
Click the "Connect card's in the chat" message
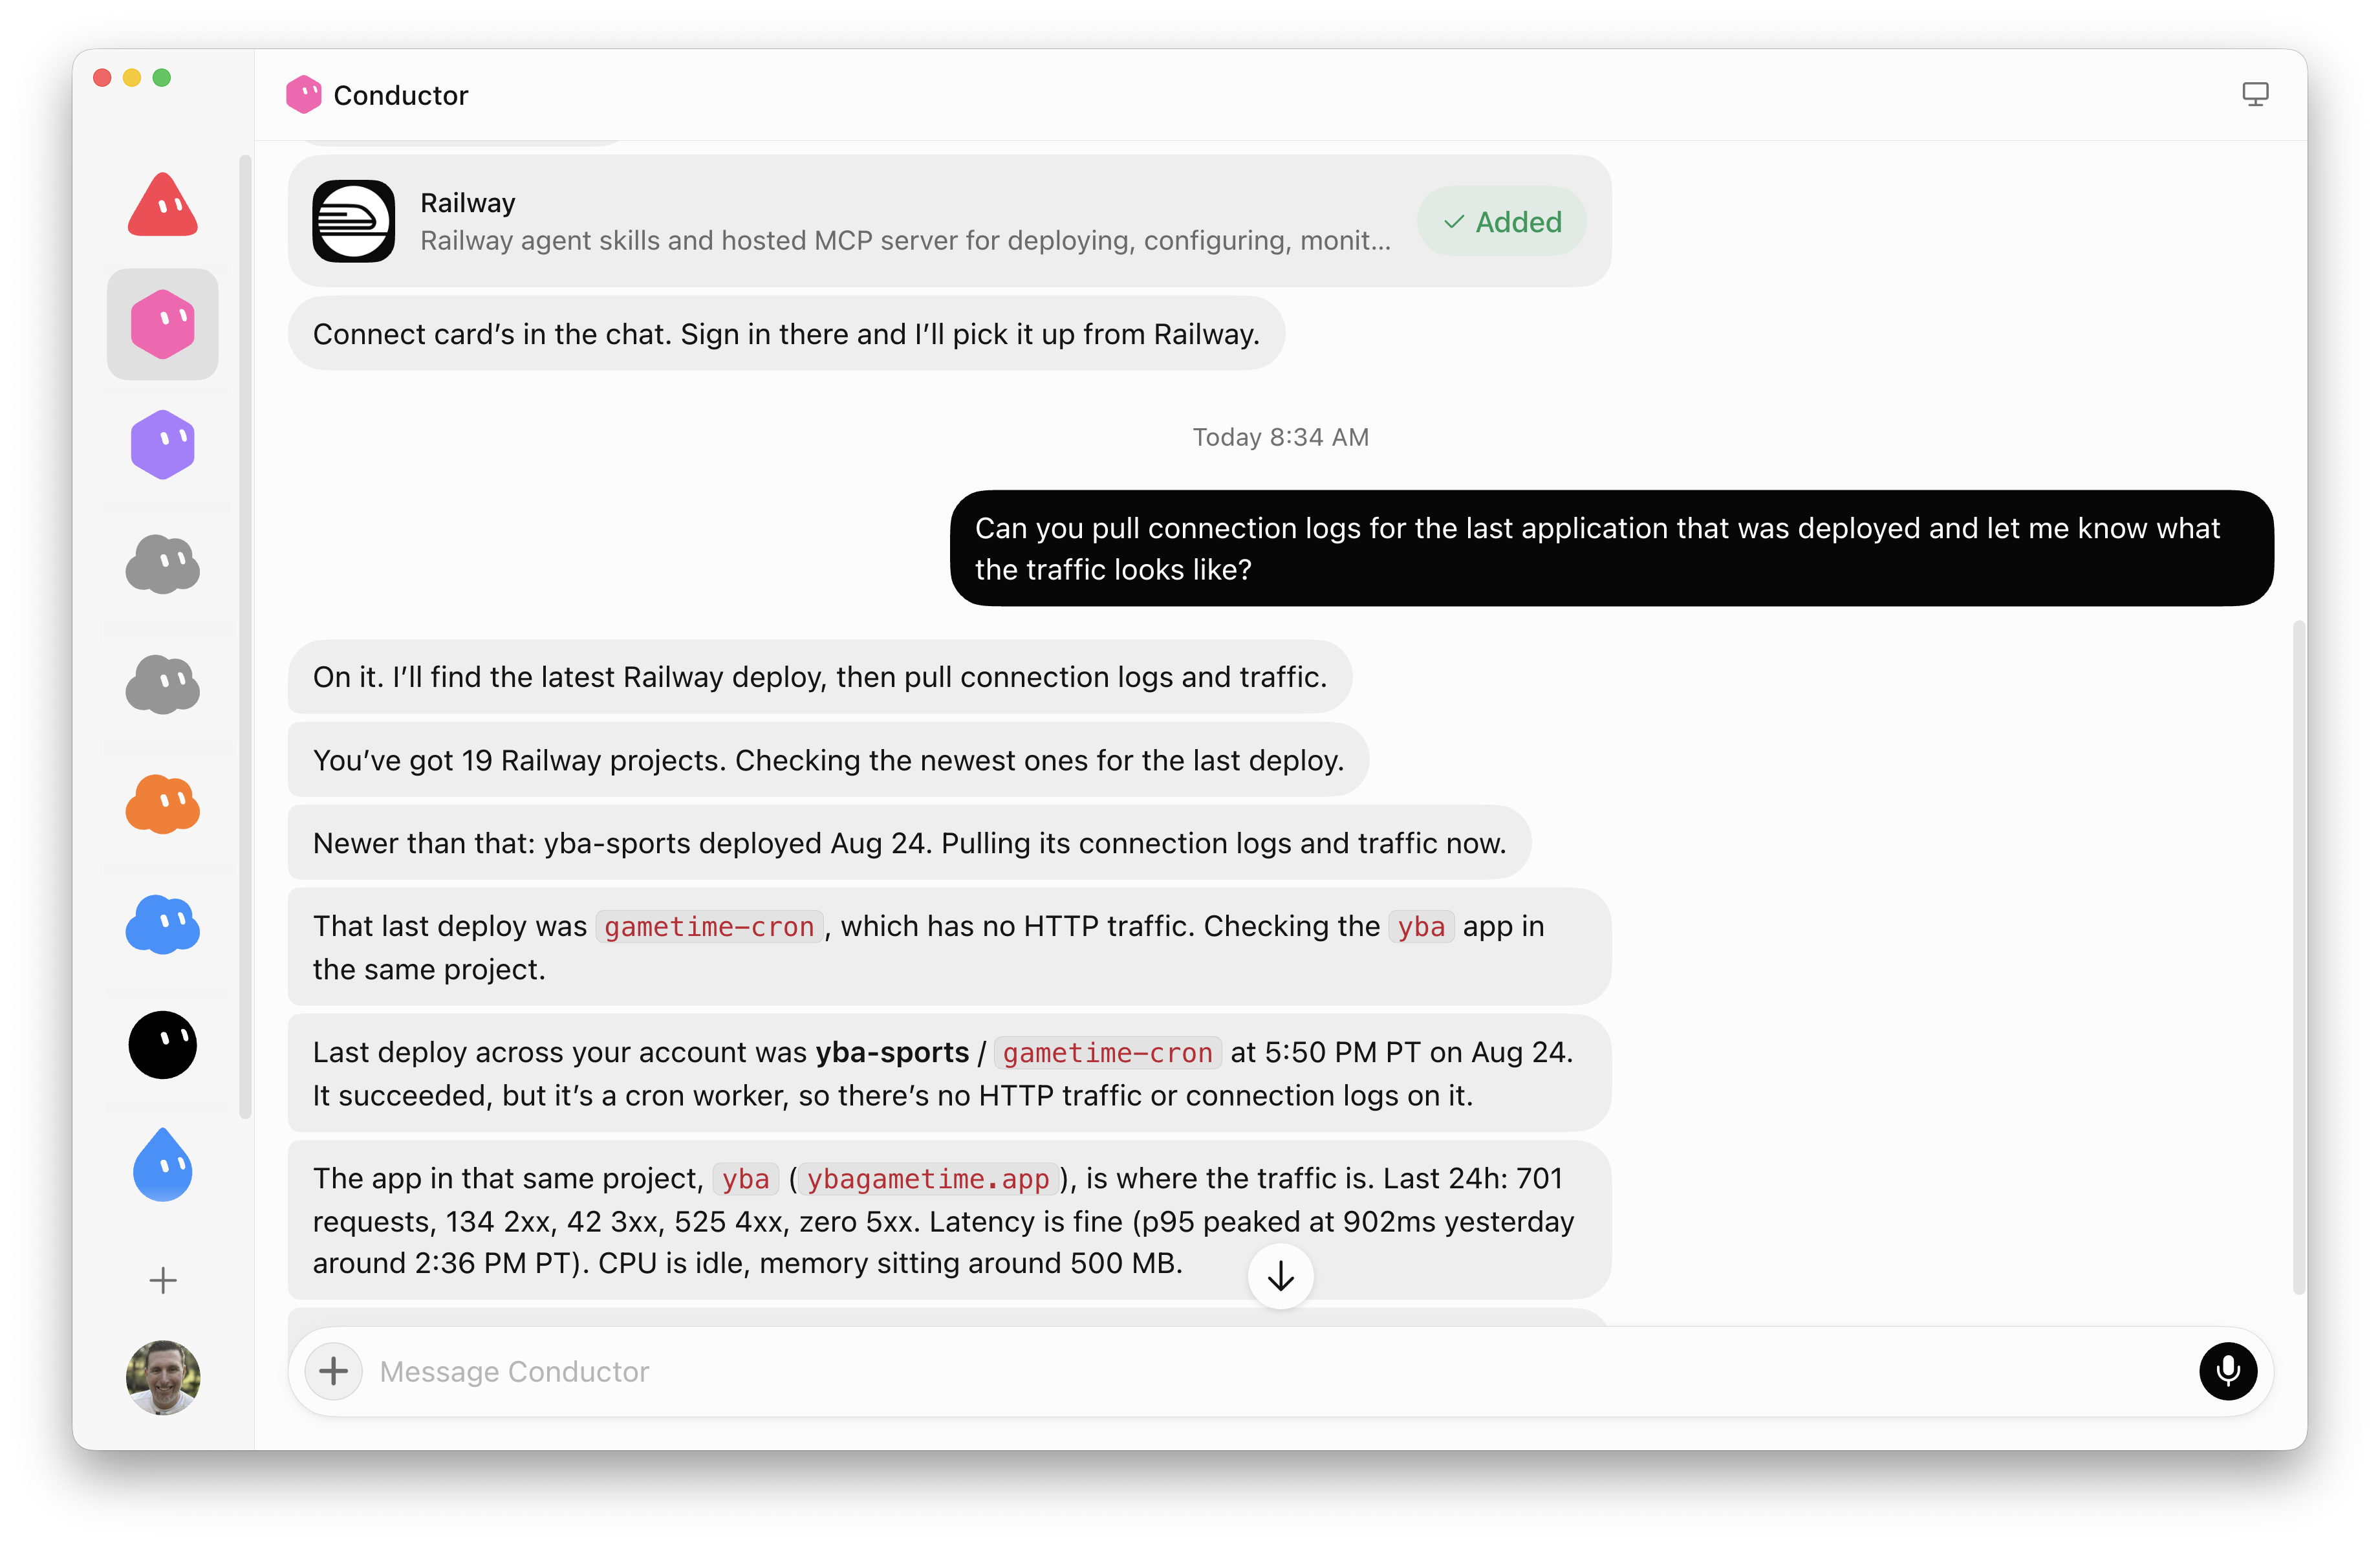(786, 333)
